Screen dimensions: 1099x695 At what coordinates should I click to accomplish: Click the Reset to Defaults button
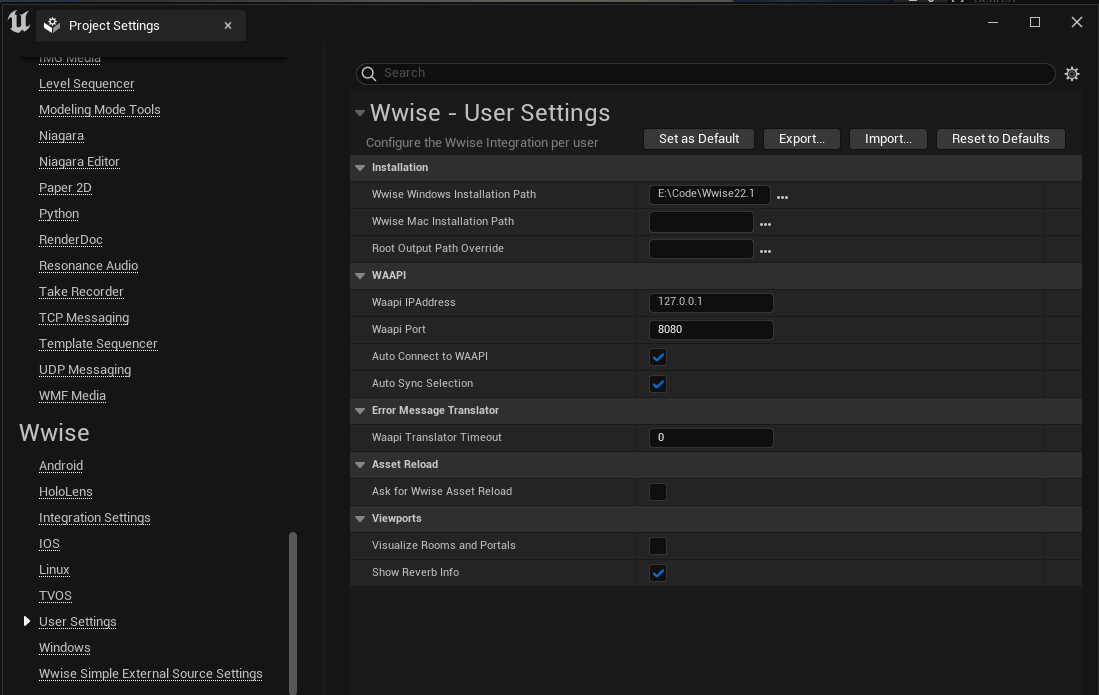click(1000, 139)
